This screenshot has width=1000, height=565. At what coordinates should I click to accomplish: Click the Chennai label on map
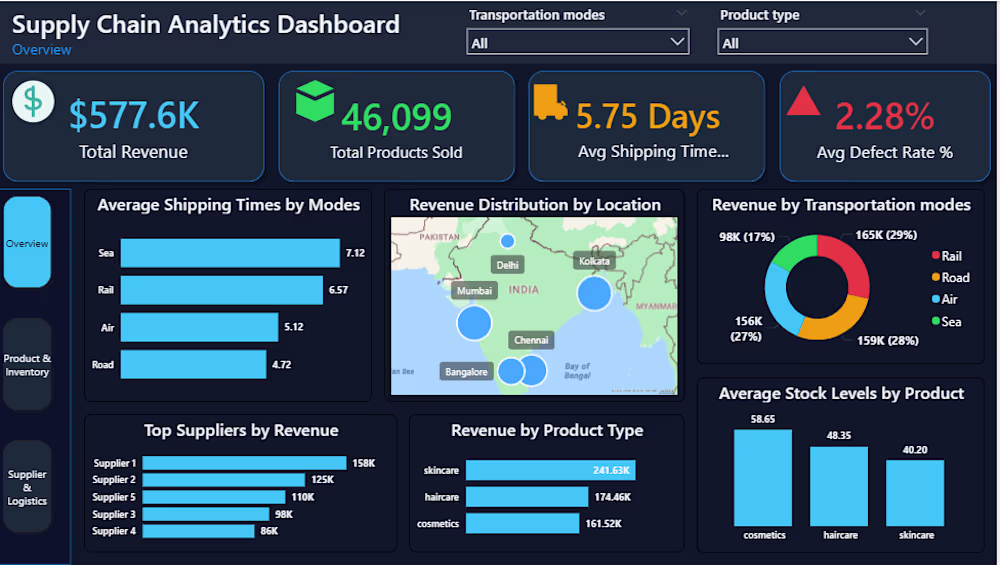tap(531, 340)
